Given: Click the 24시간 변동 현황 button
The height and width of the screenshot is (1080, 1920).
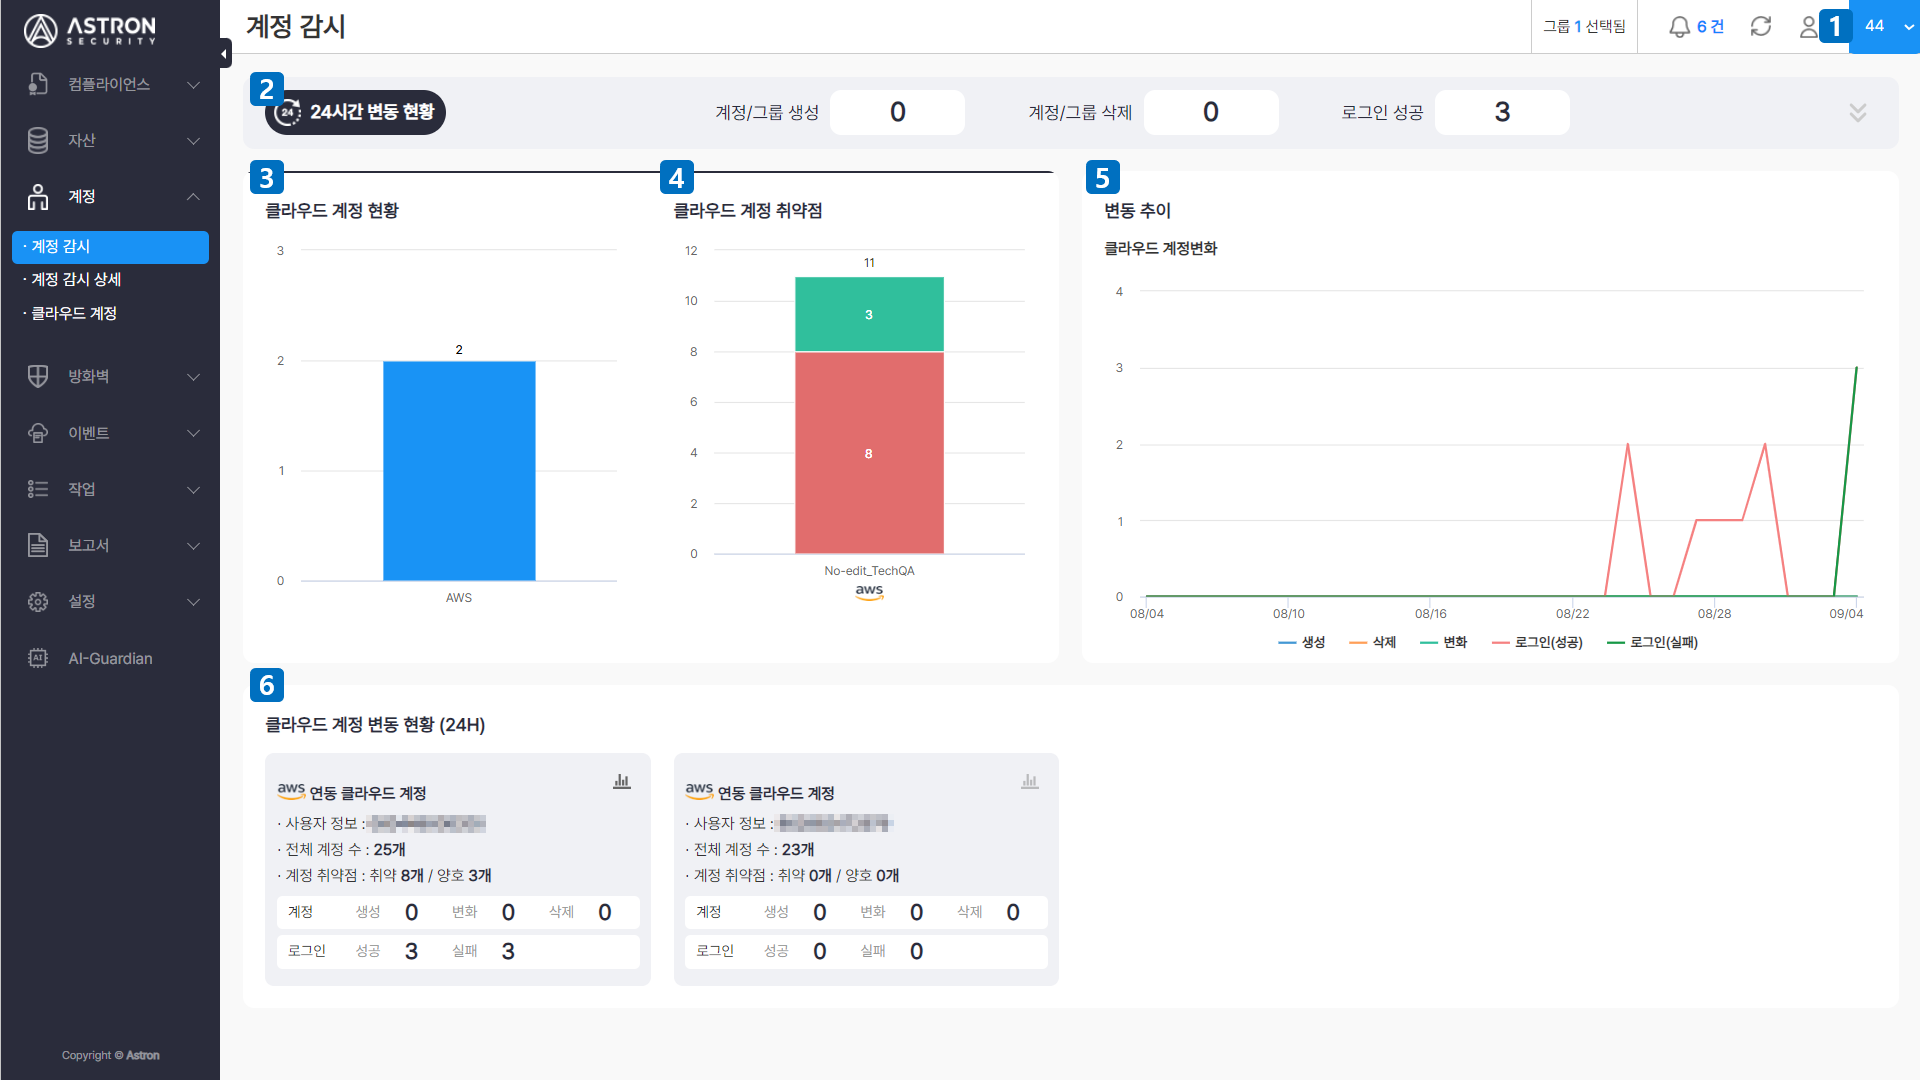Looking at the screenshot, I should click(355, 112).
